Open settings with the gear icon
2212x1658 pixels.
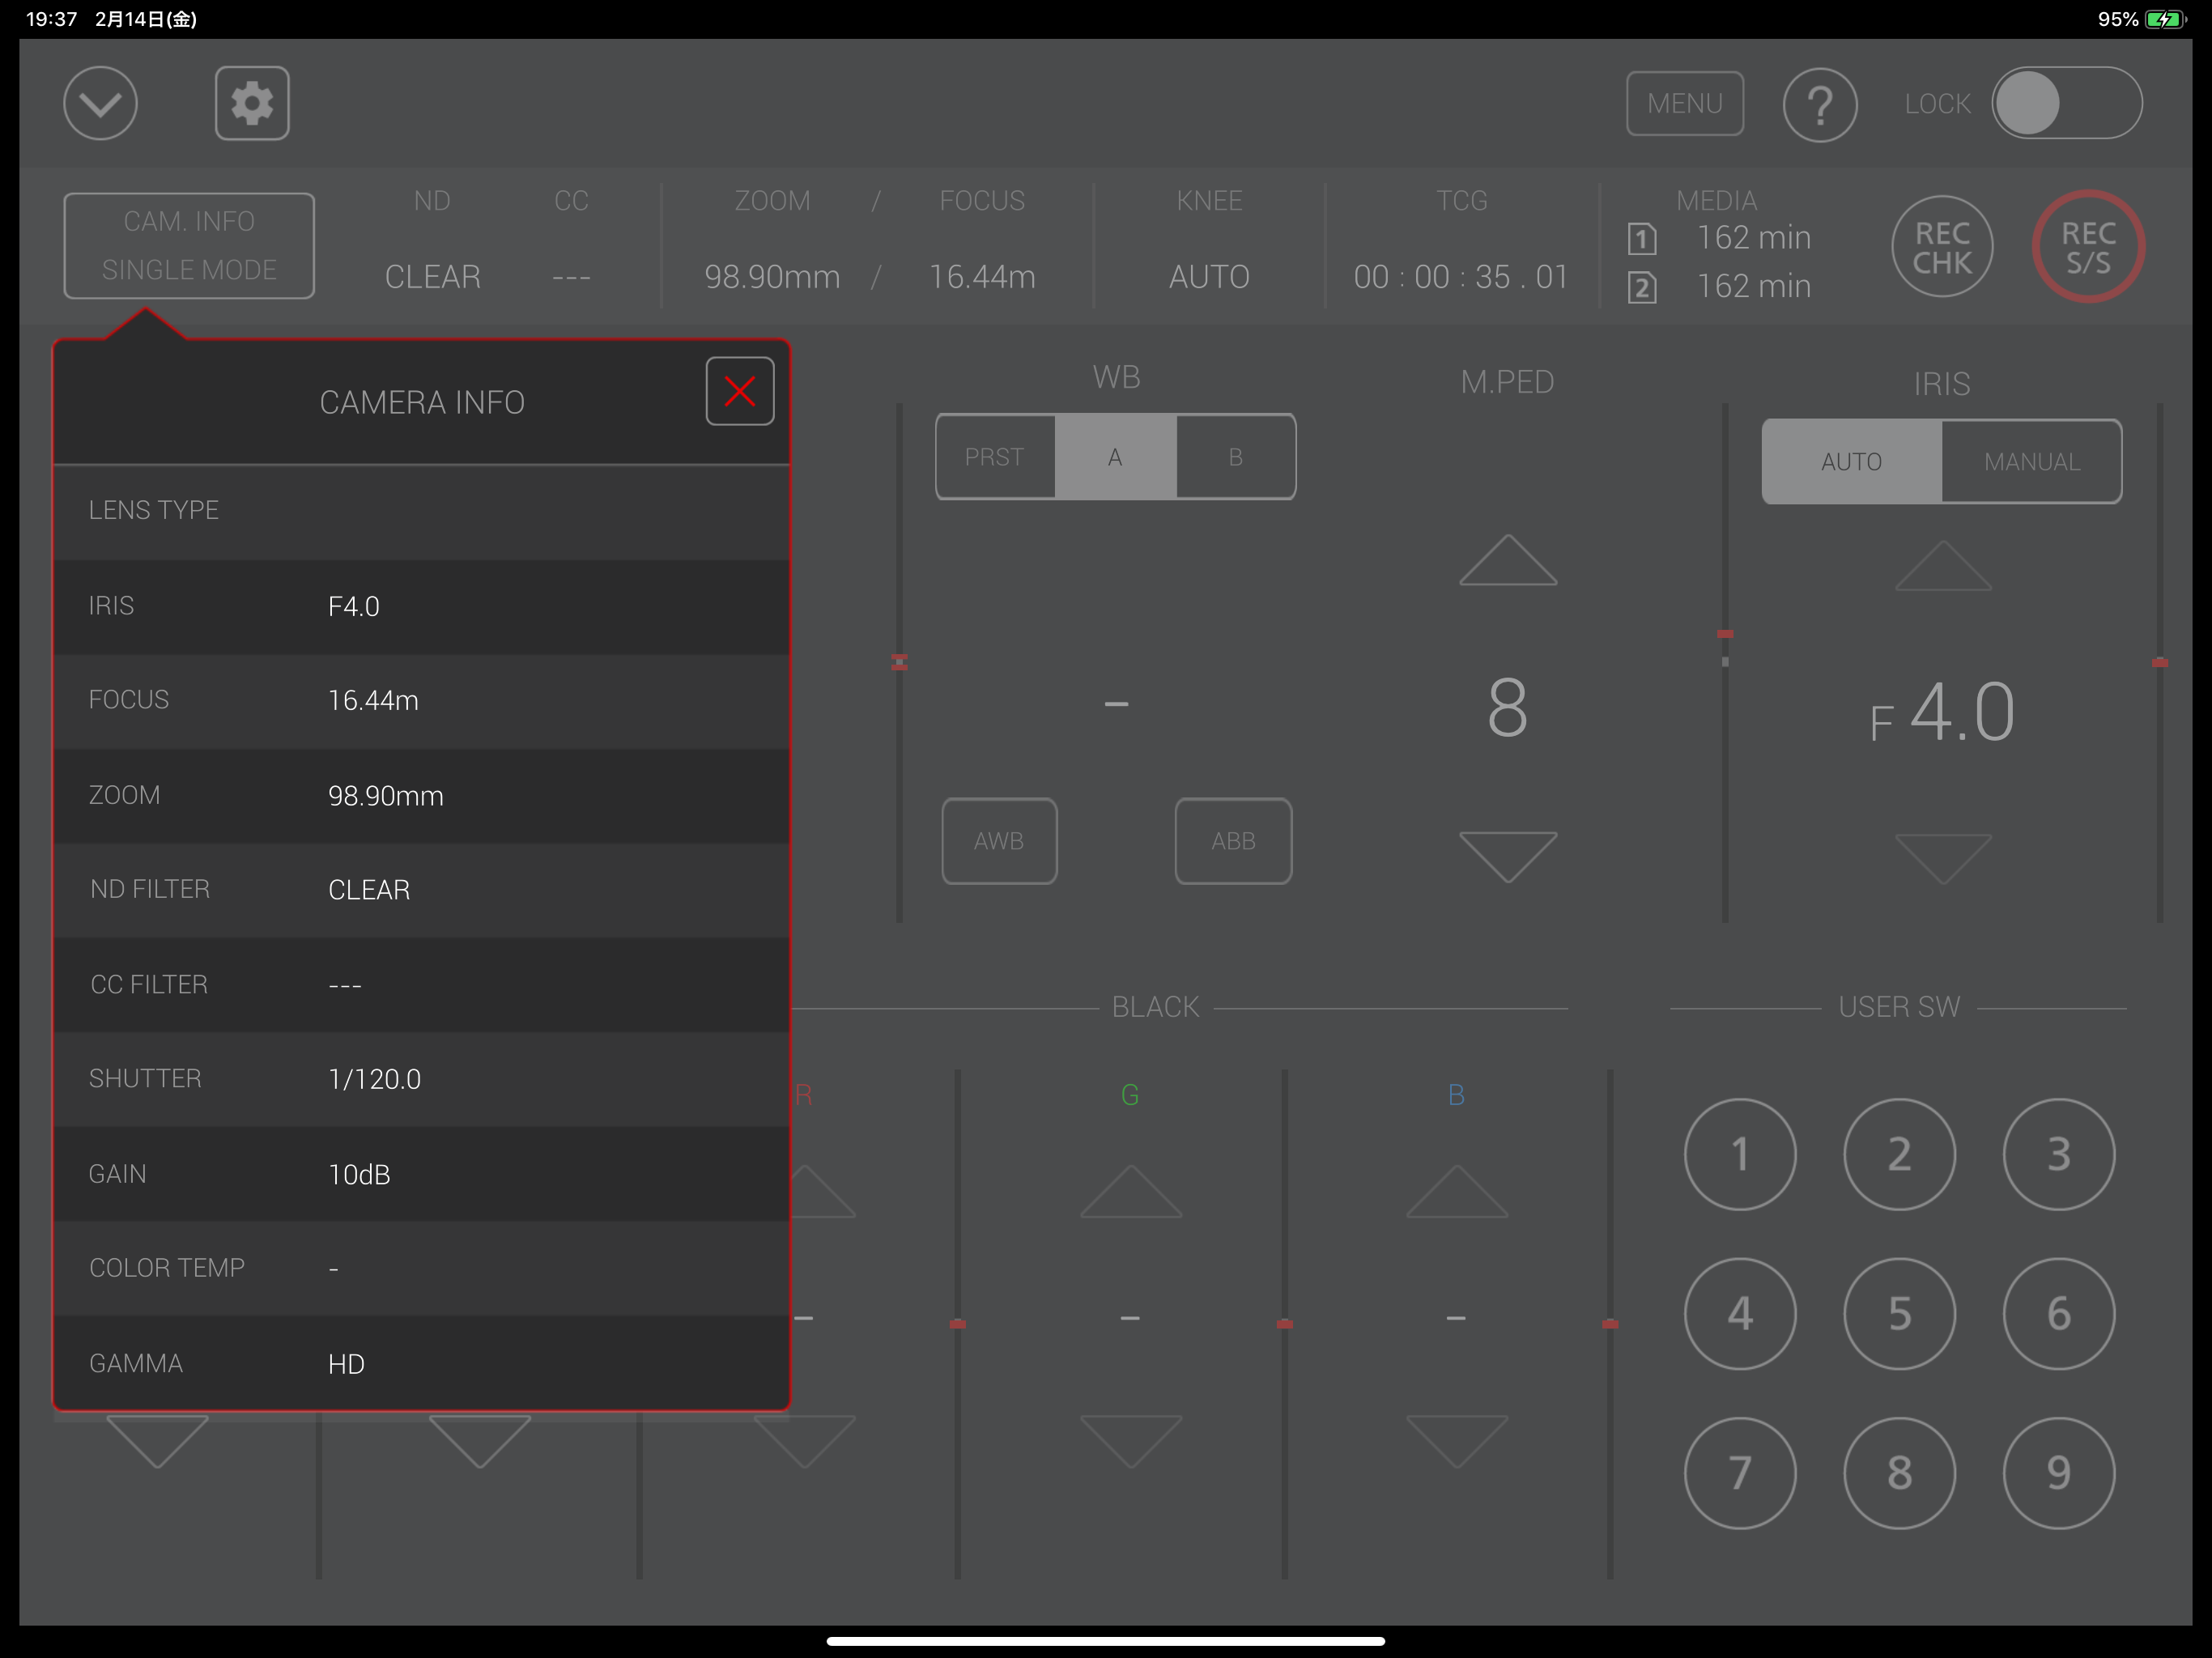click(252, 103)
